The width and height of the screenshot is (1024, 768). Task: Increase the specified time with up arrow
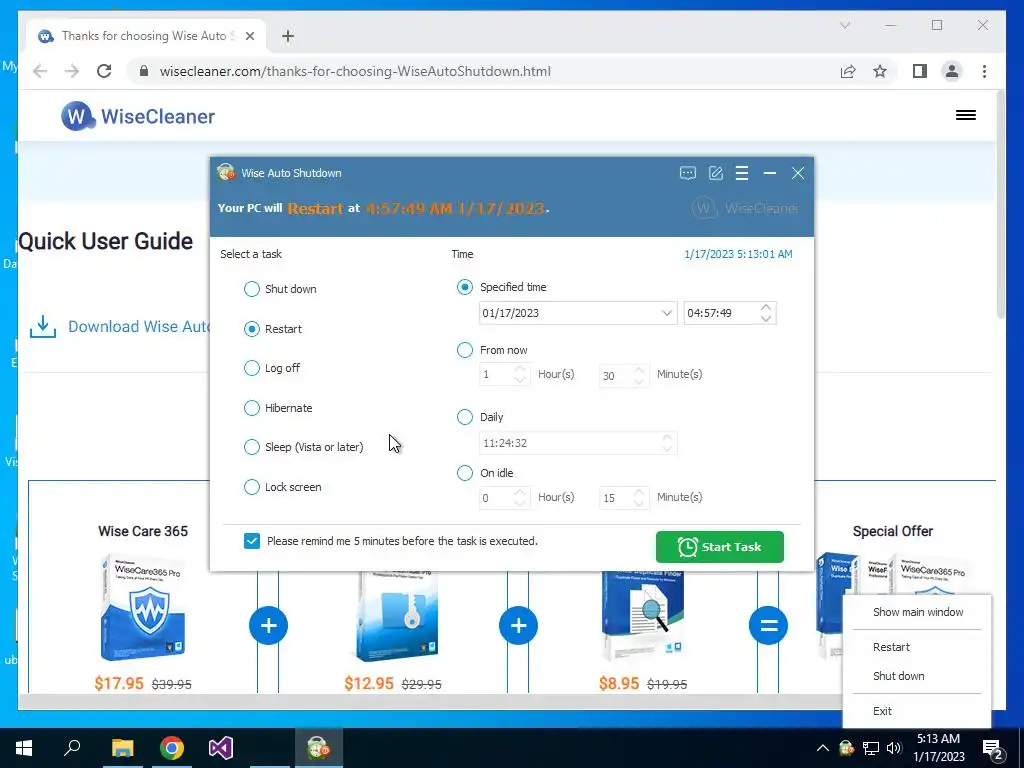click(x=766, y=307)
